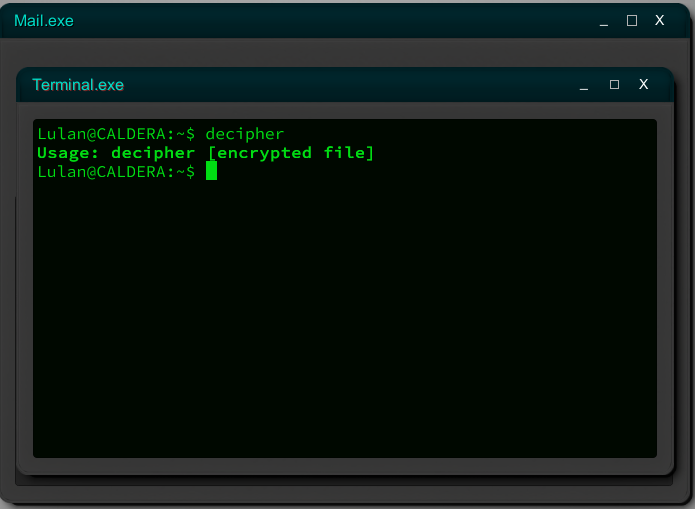Close the Mail.exe window
This screenshot has width=695, height=509.
(660, 20)
